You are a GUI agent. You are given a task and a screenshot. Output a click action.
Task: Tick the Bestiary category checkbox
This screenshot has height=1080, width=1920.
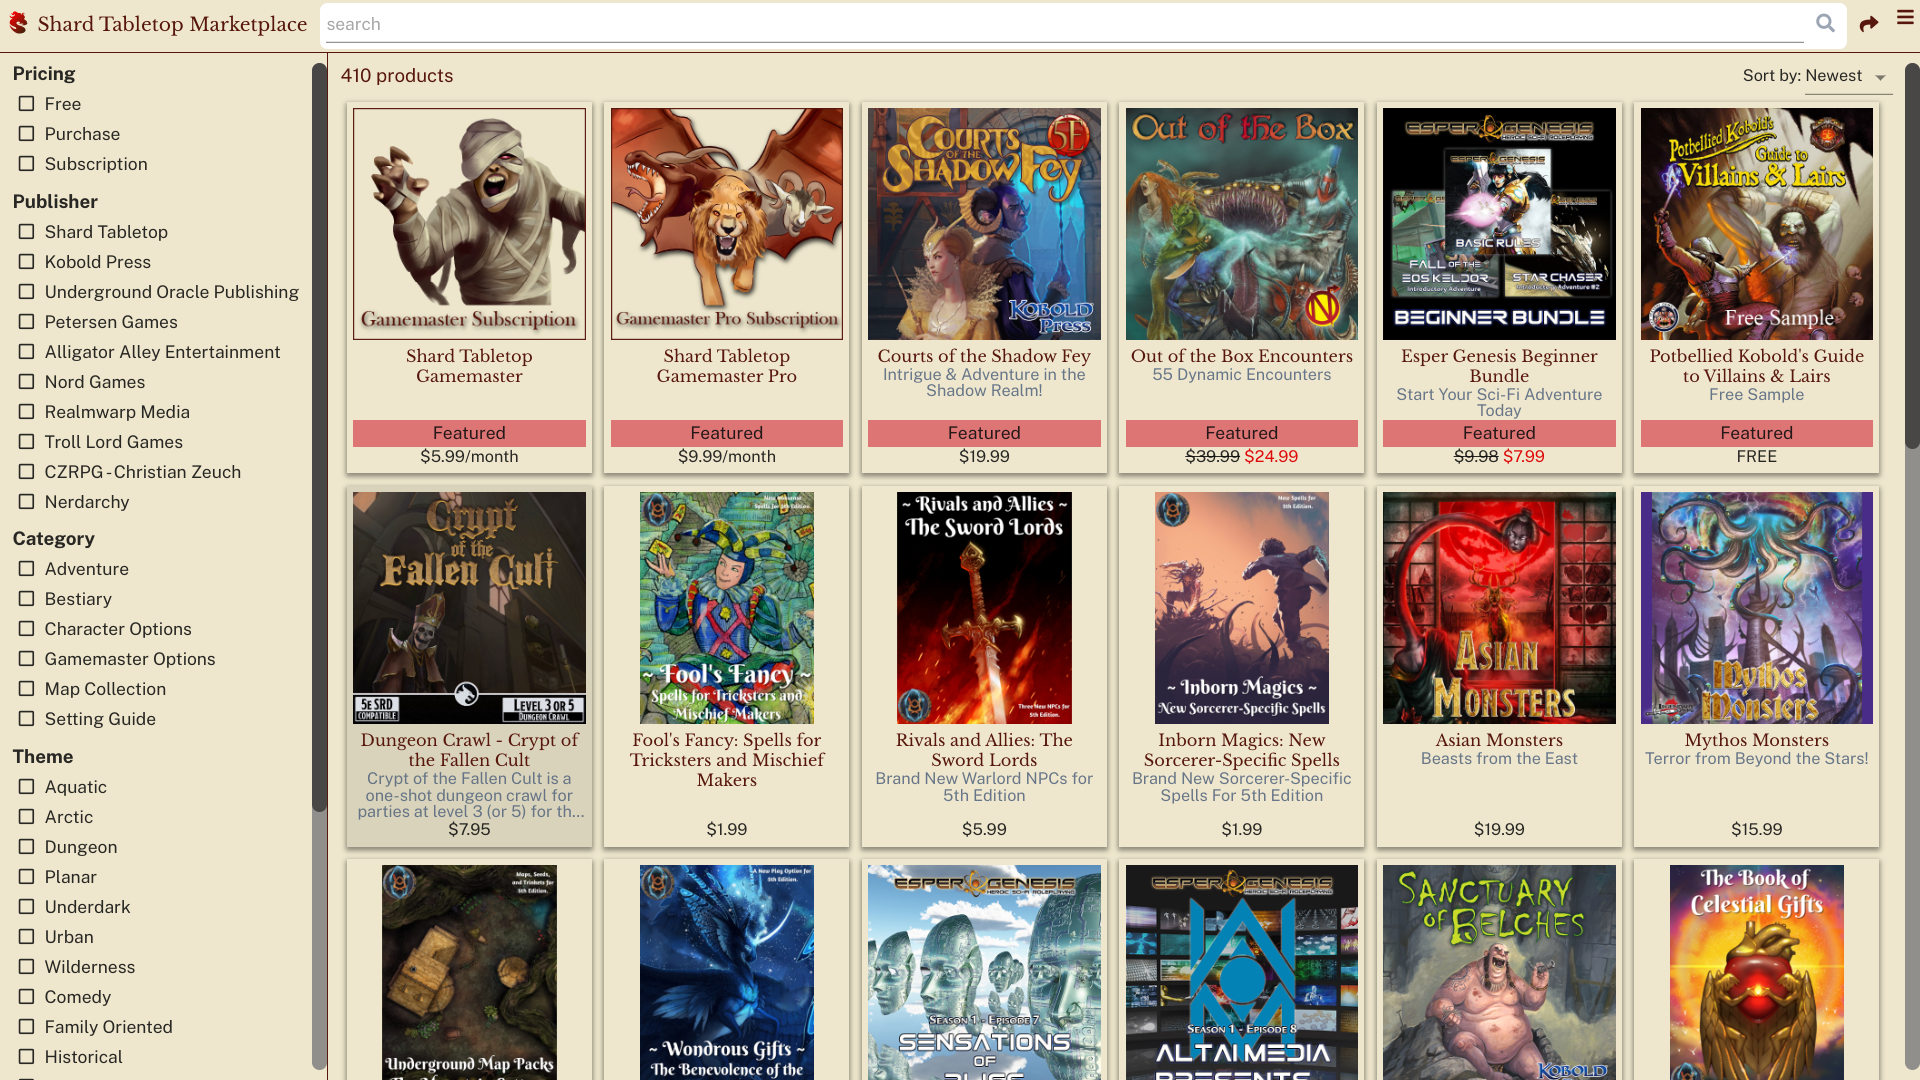coord(27,599)
